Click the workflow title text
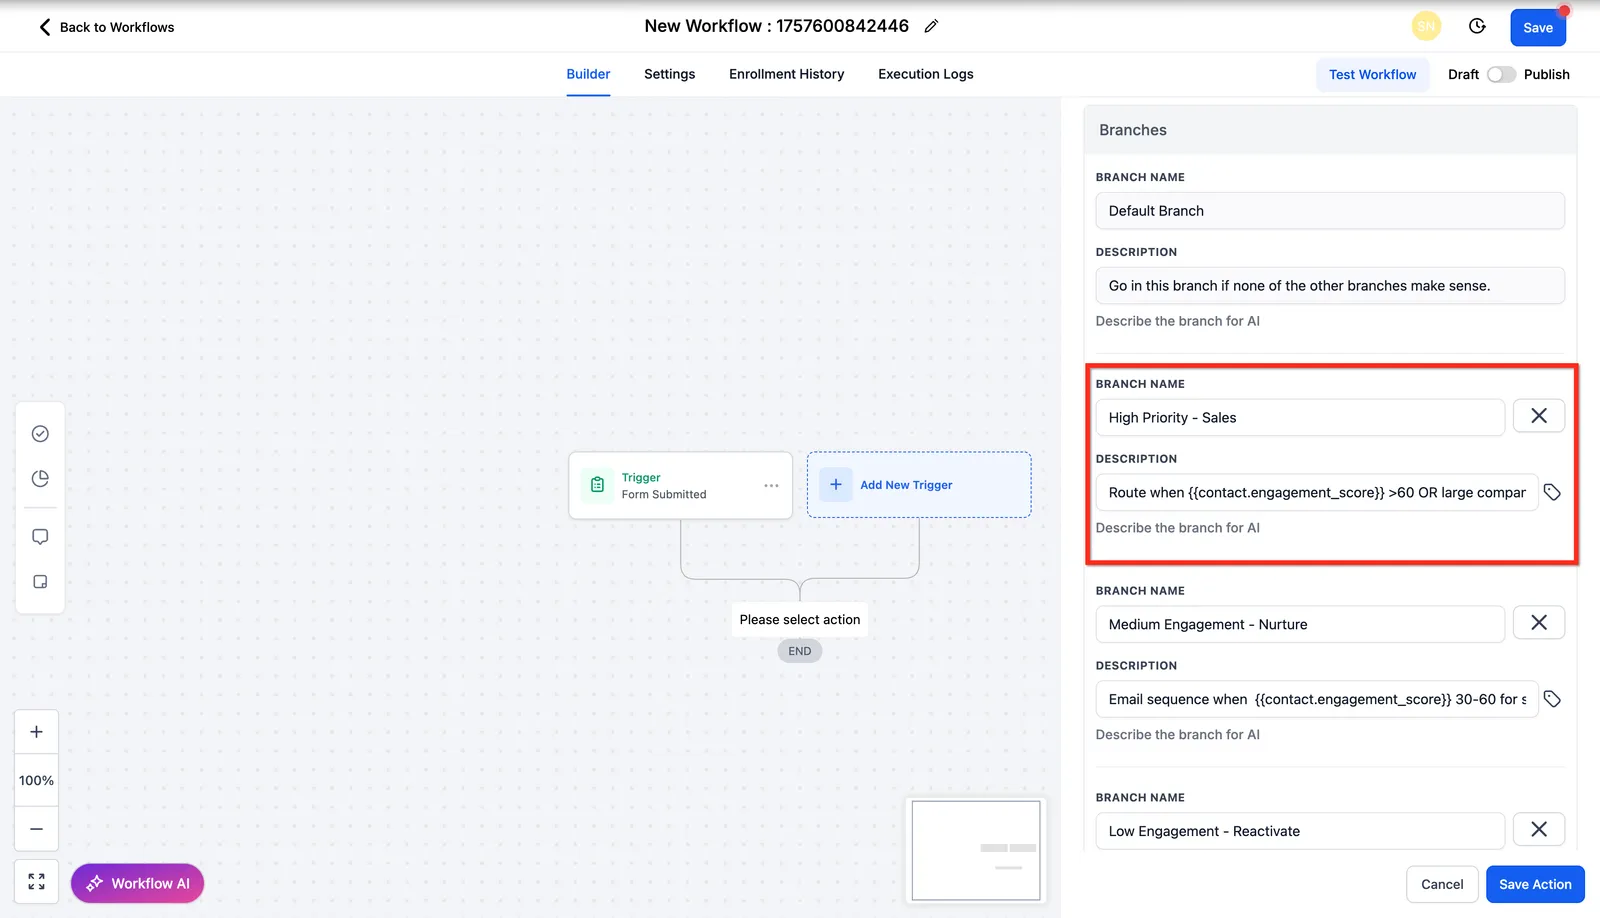The height and width of the screenshot is (918, 1600). click(776, 26)
